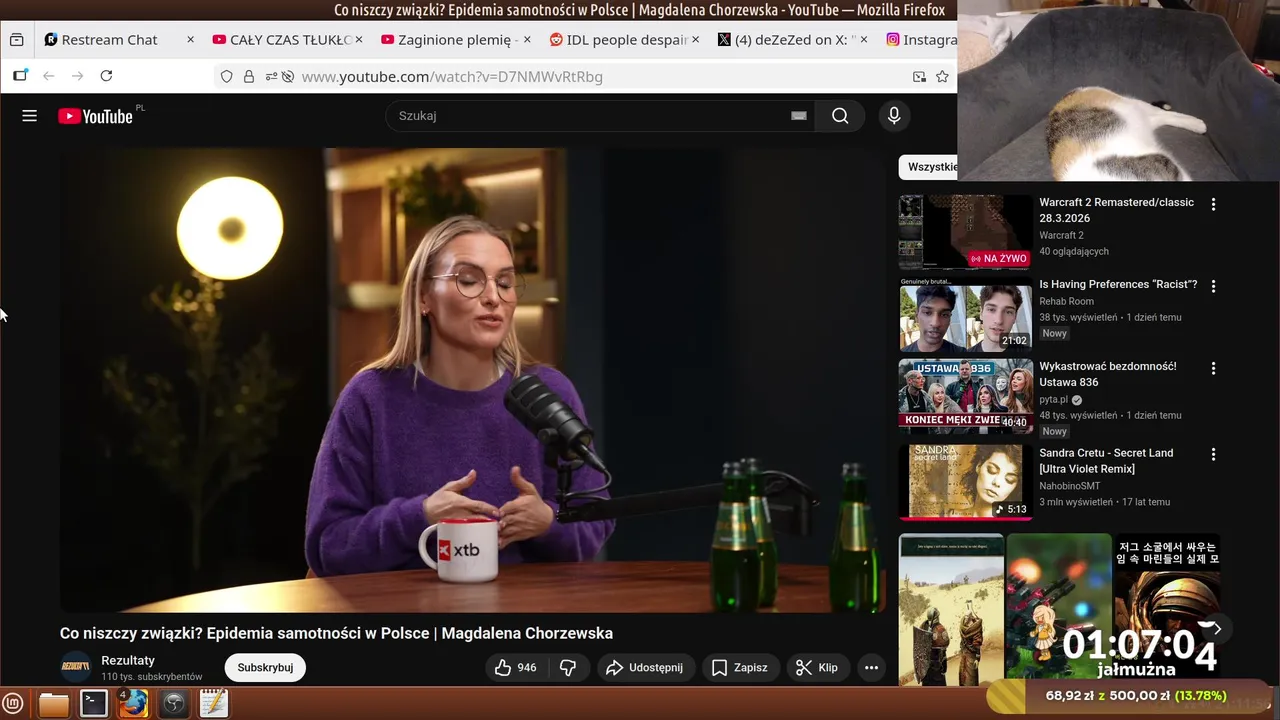Share the video via Udostępnij

click(644, 668)
